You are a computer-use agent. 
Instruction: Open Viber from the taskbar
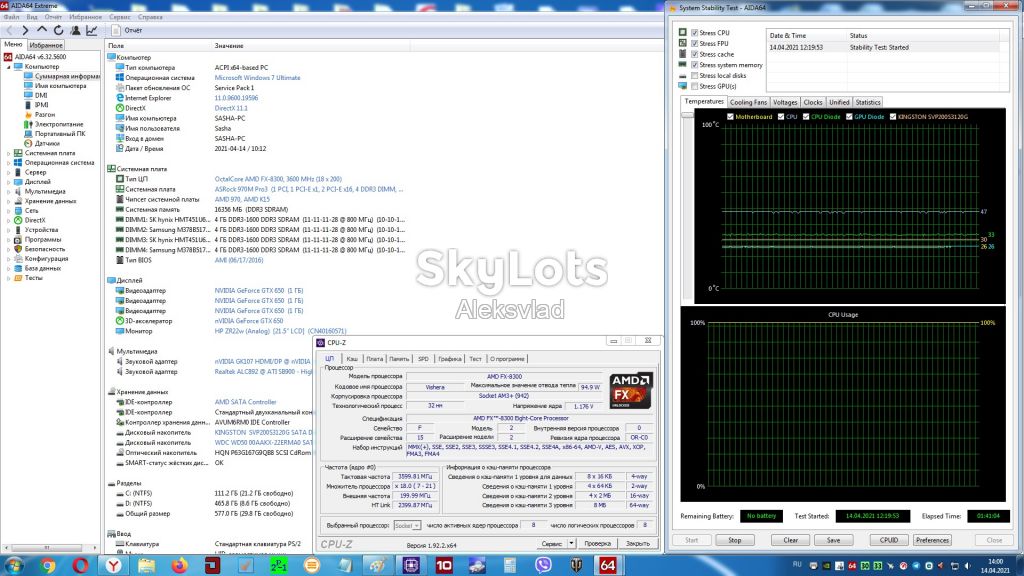543,565
